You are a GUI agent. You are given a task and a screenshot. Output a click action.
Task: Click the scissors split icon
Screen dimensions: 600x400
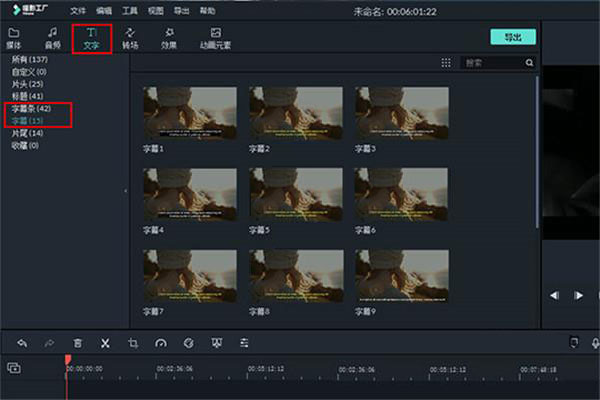click(x=105, y=343)
